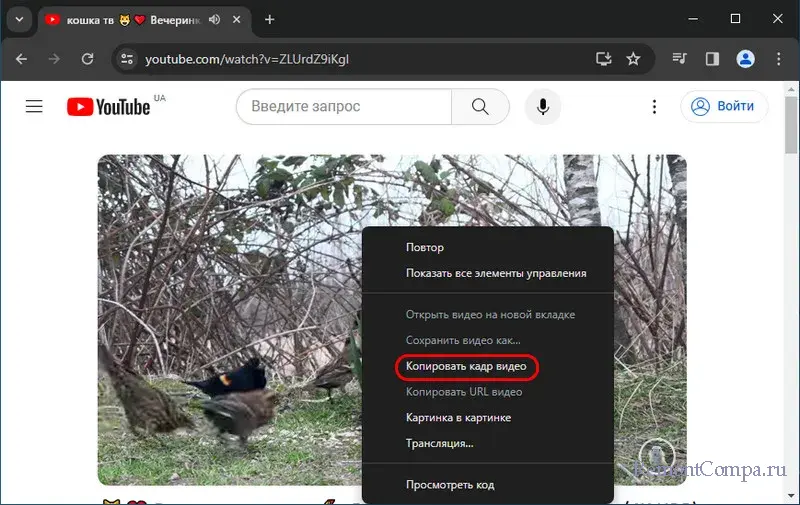Open Chrome media controls icon

[x=680, y=59]
